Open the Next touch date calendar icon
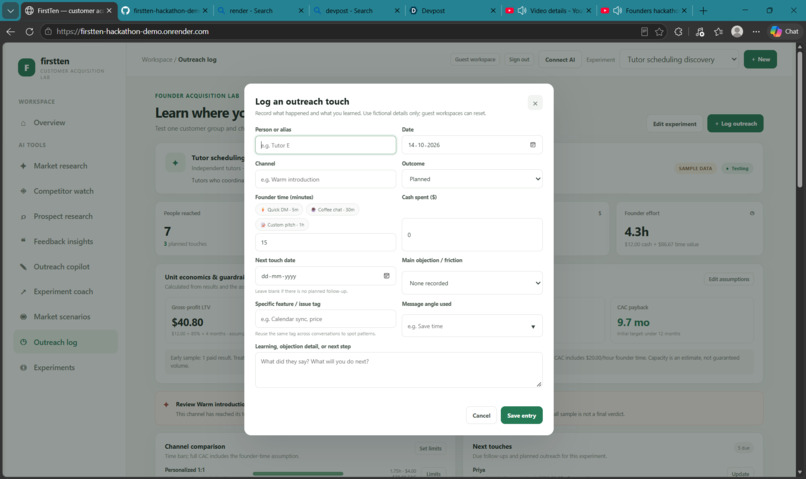 387,276
